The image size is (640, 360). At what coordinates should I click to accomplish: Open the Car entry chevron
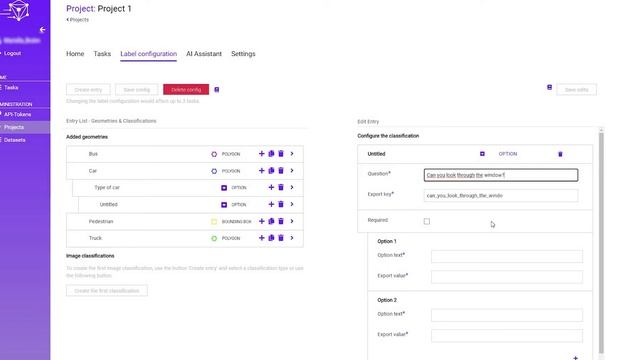(292, 171)
